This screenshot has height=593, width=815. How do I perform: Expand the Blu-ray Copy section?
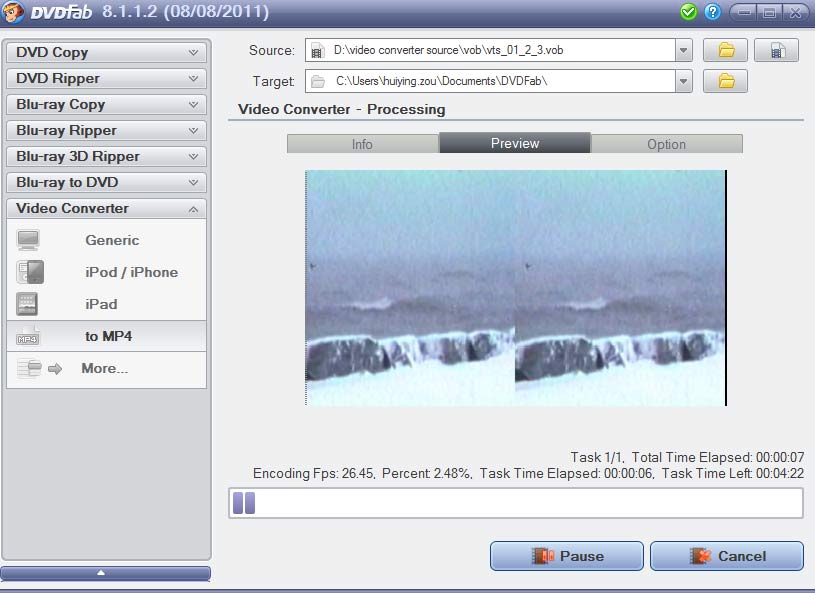(107, 104)
